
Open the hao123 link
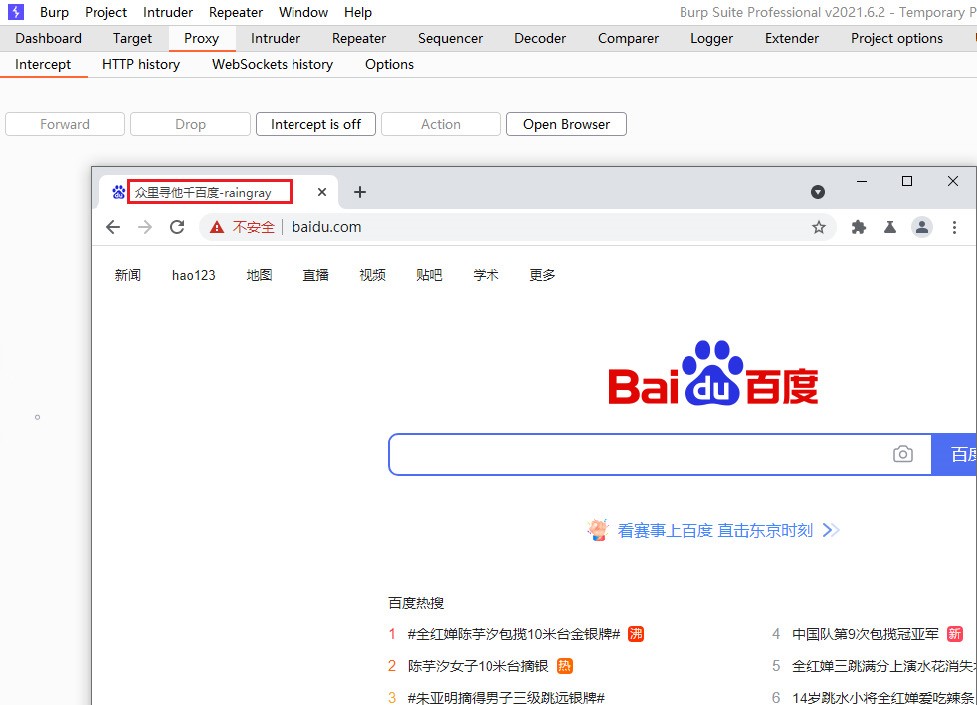point(194,275)
